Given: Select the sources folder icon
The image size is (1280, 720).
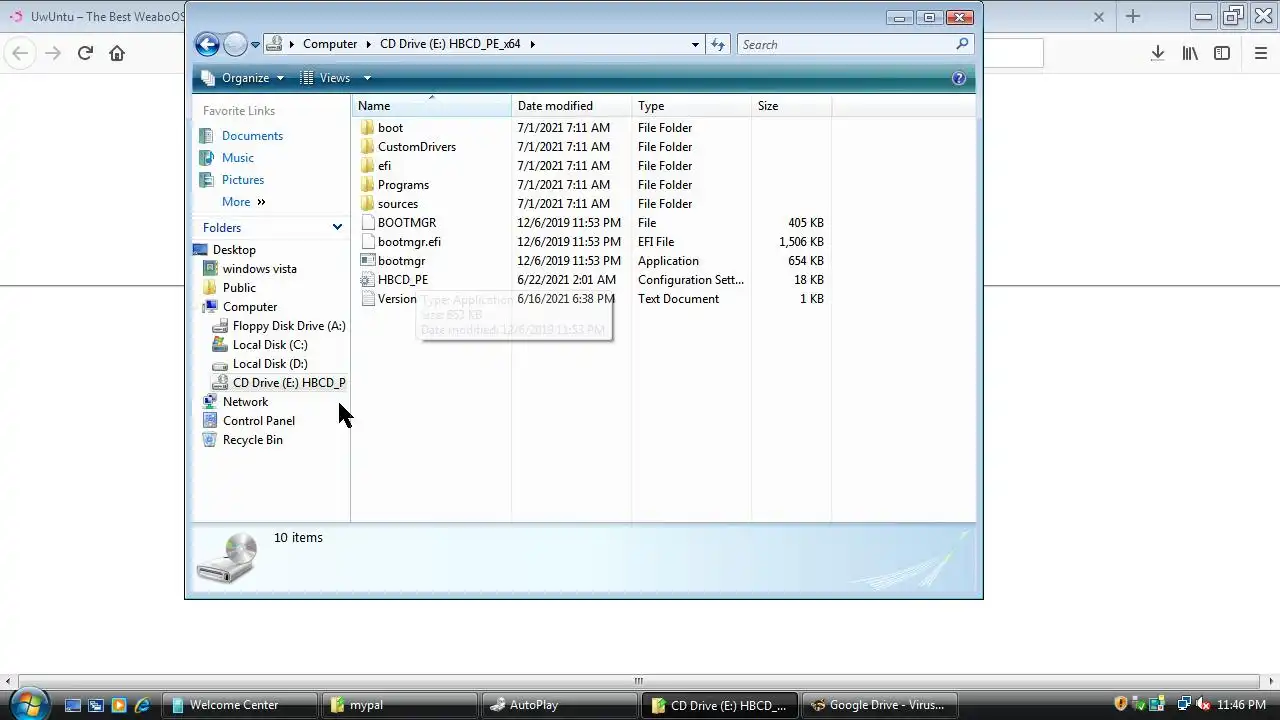Looking at the screenshot, I should pyautogui.click(x=367, y=204).
